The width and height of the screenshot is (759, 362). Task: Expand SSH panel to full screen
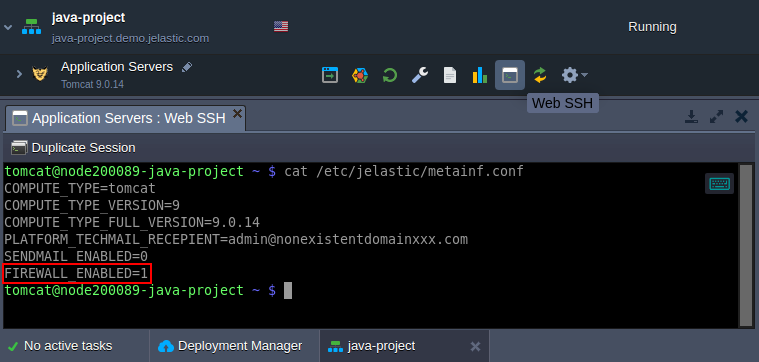[716, 117]
